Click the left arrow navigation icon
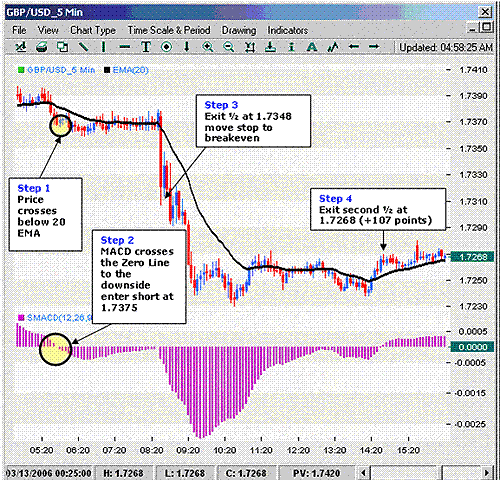The image size is (502, 480). pyautogui.click(x=353, y=46)
